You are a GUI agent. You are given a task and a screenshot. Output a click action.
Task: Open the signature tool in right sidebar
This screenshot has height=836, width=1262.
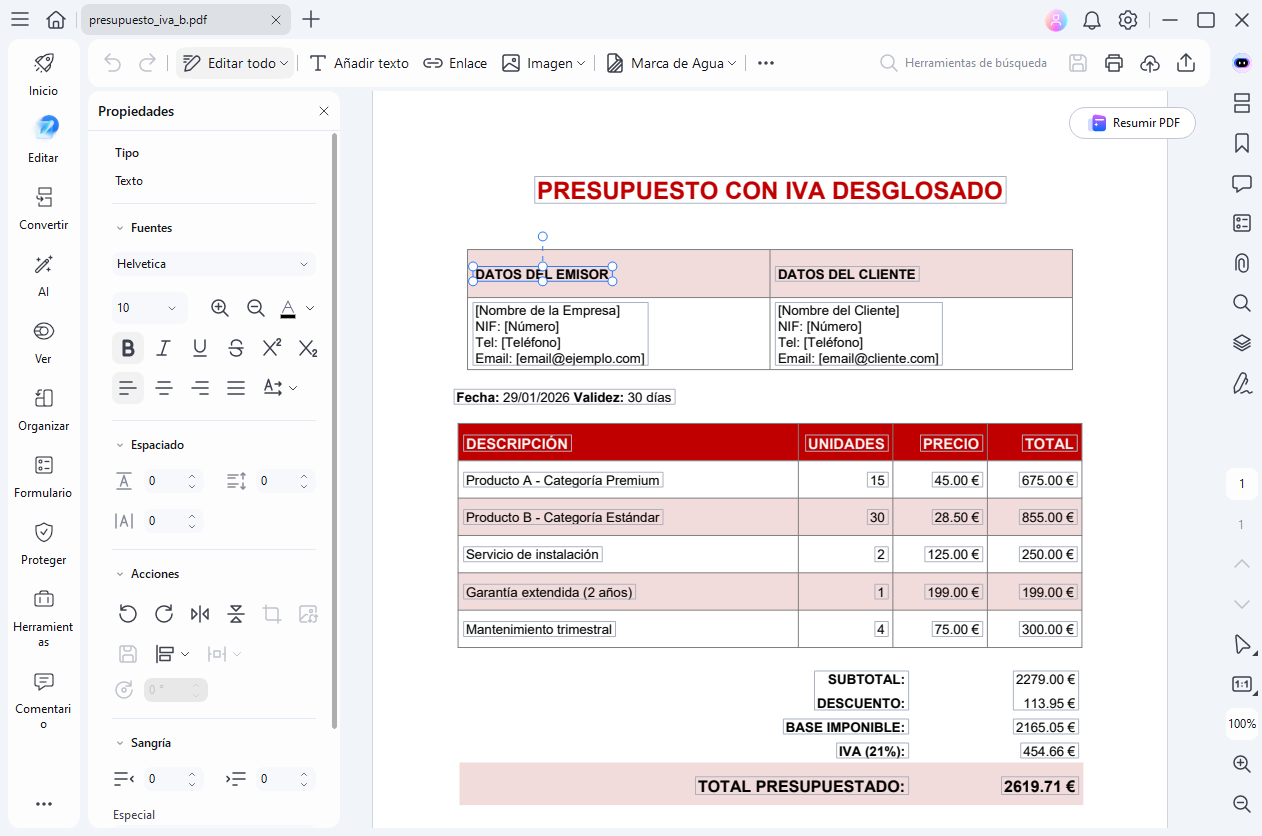coord(1241,383)
